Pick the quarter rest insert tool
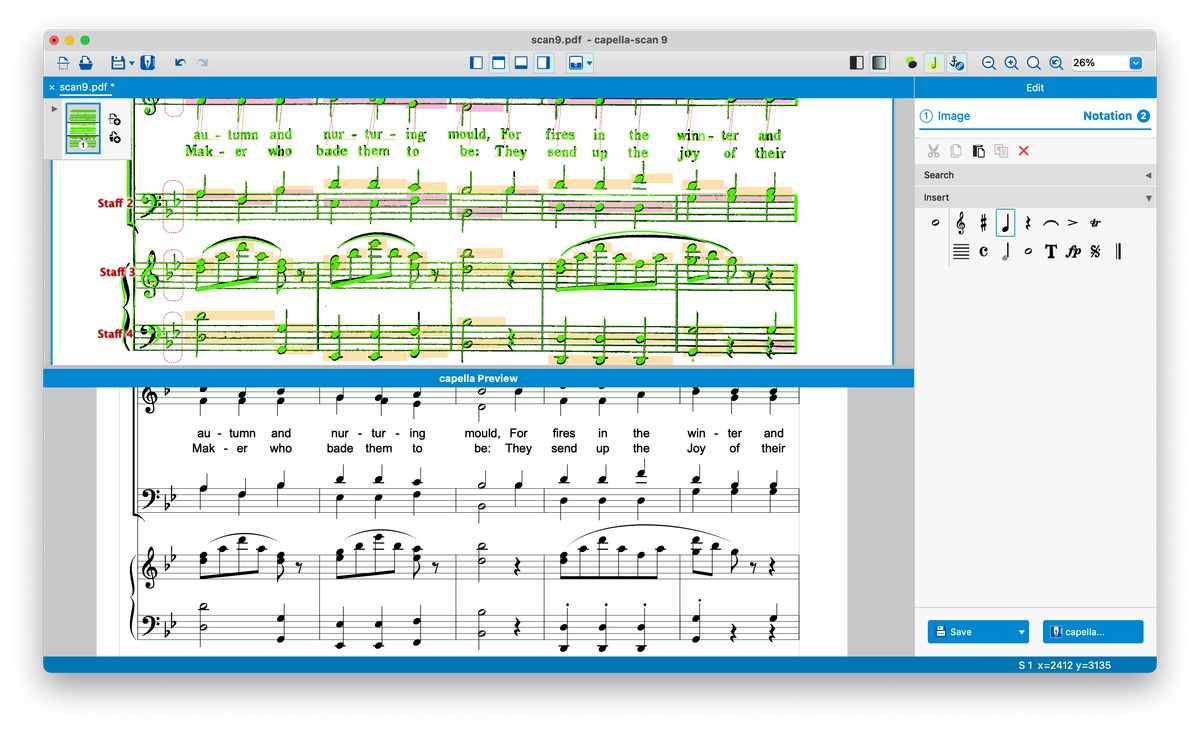1200x730 pixels. (x=1027, y=223)
